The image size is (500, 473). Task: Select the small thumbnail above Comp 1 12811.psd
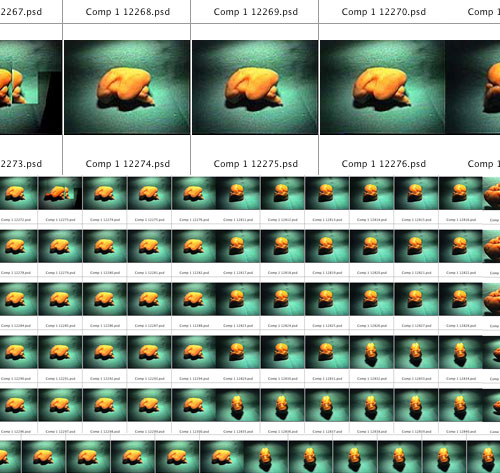click(x=238, y=193)
